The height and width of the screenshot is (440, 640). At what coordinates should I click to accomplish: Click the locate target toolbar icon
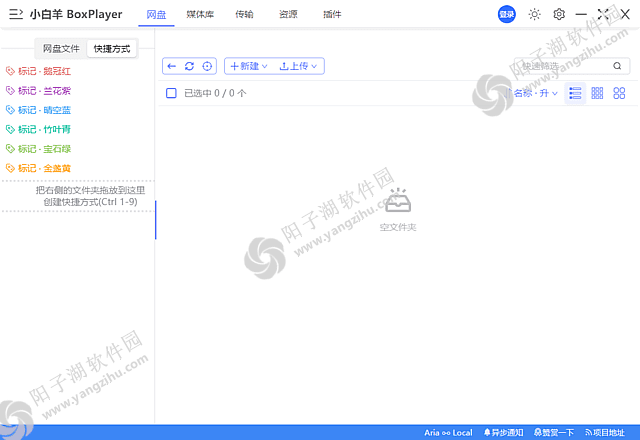(207, 66)
